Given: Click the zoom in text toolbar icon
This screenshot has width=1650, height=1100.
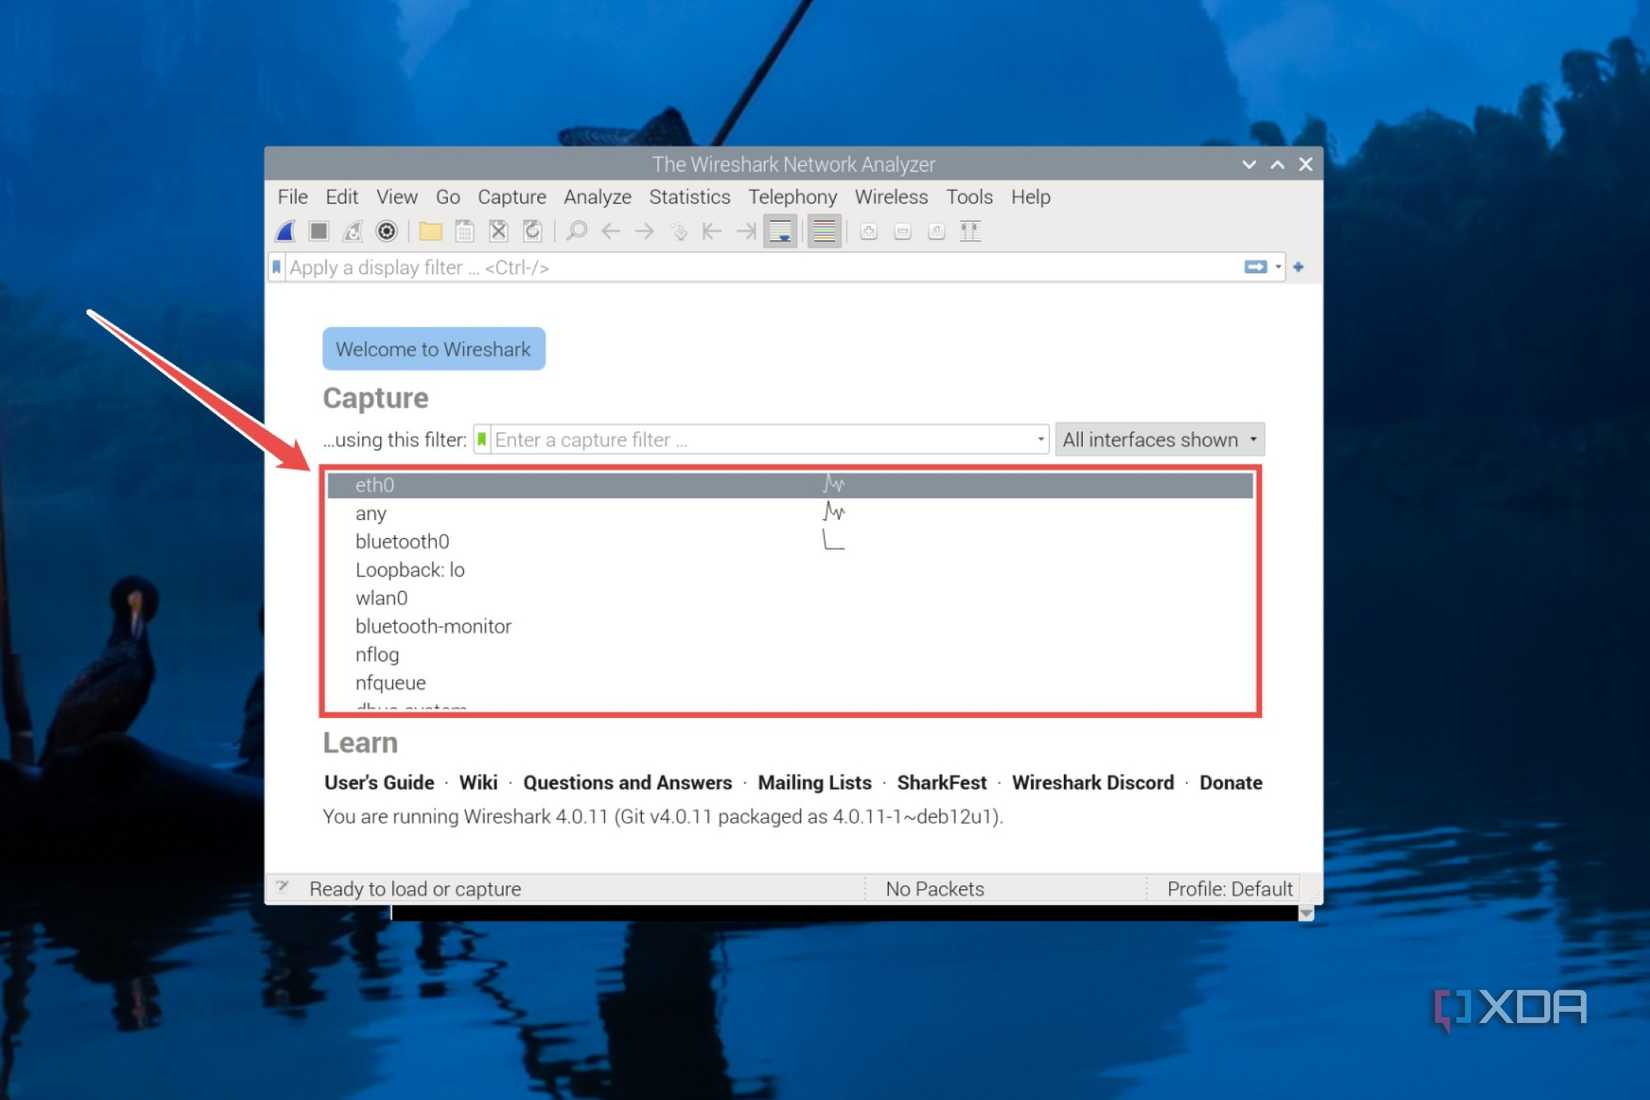Looking at the screenshot, I should pyautogui.click(x=869, y=232).
